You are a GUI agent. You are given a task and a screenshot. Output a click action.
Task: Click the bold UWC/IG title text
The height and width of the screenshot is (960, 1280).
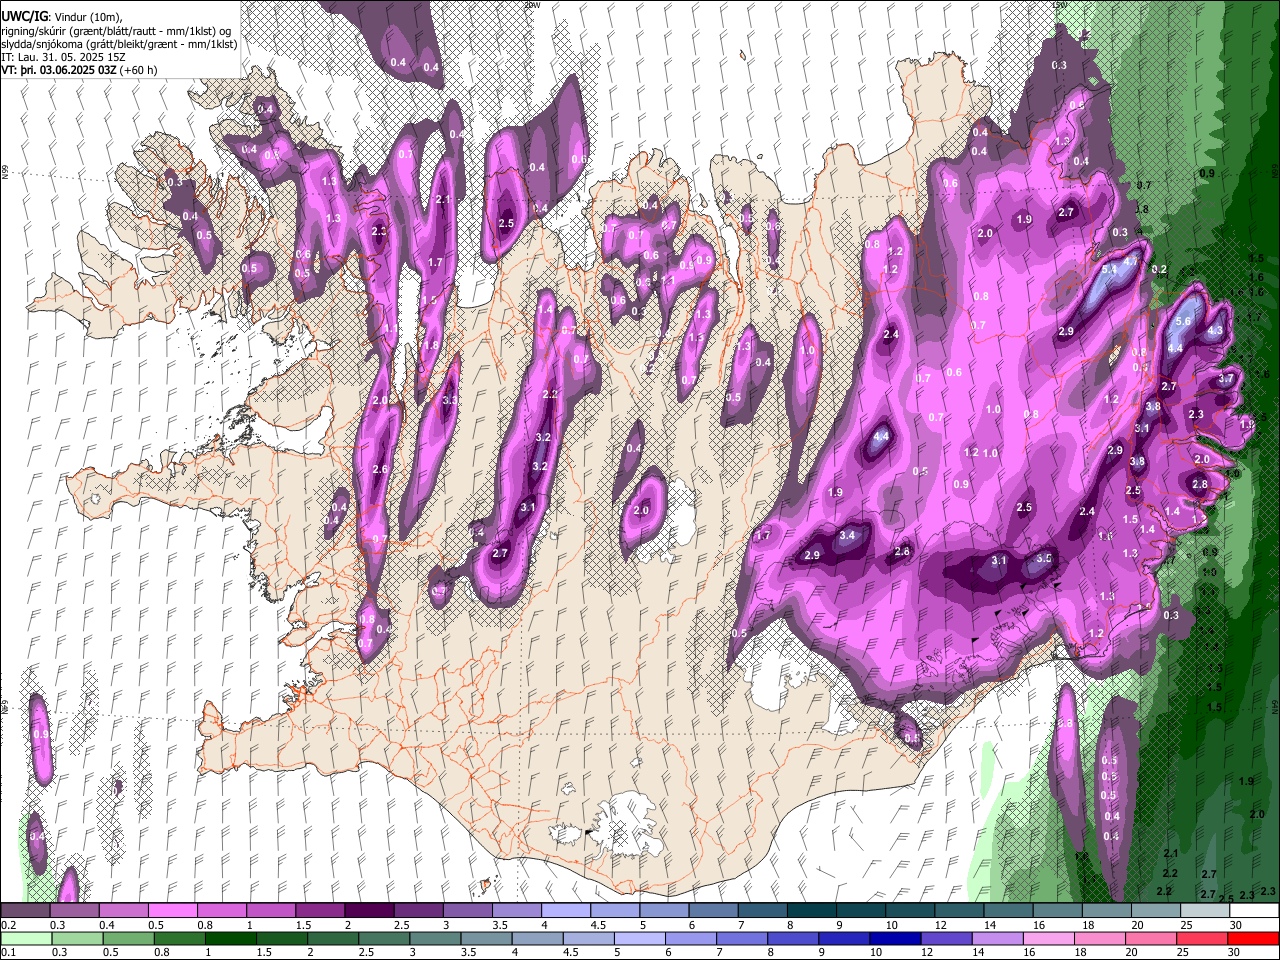[x=24, y=17]
